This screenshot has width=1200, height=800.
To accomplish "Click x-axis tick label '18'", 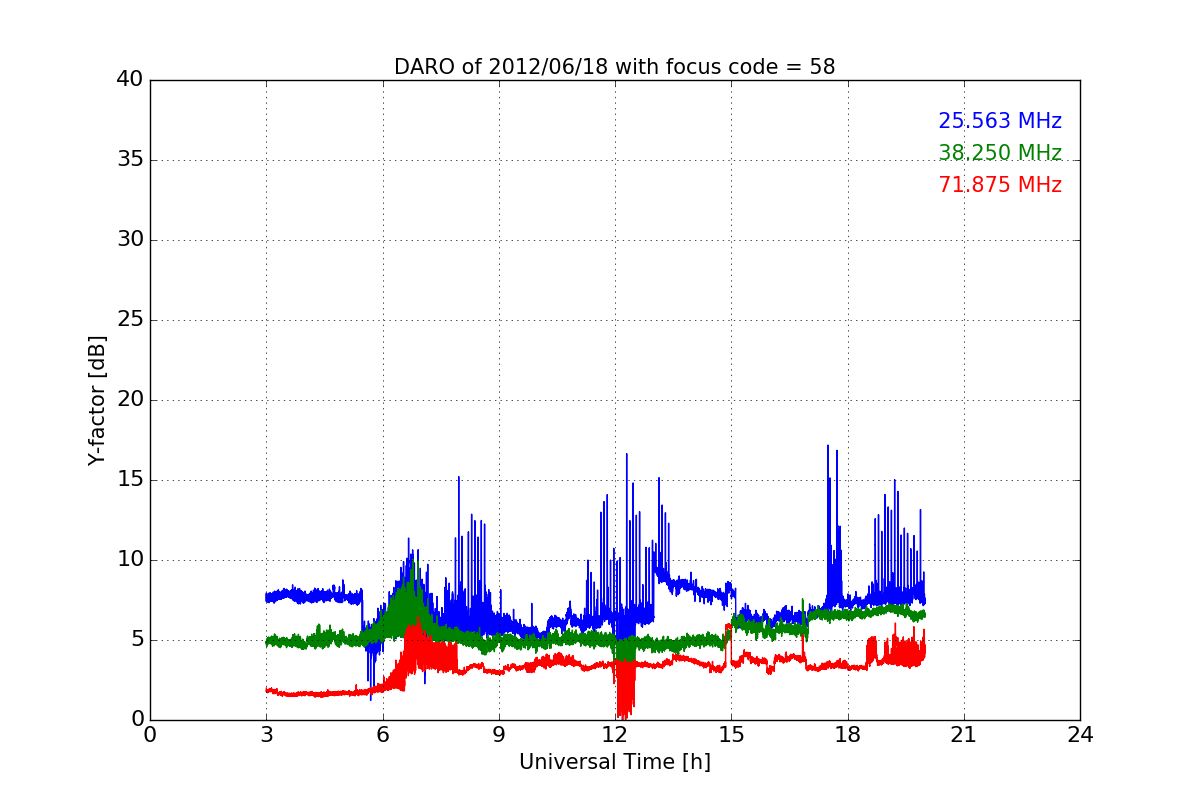I will 847,735.
